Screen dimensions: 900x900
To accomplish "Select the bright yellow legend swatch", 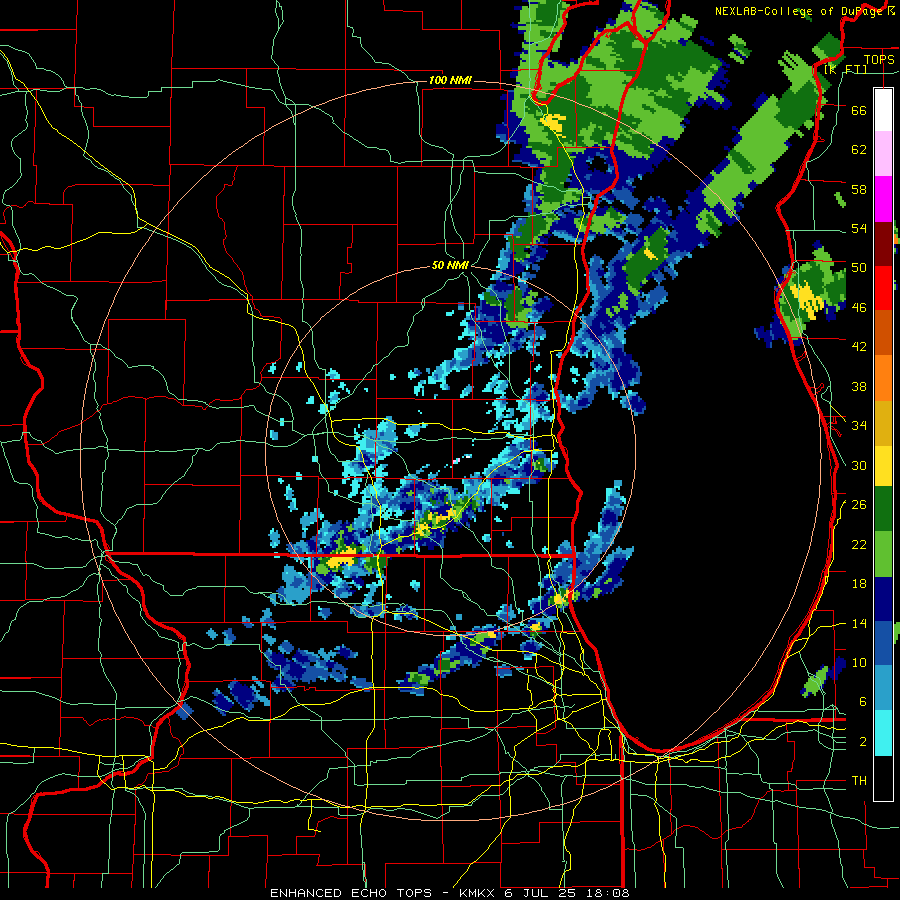I will point(883,465).
